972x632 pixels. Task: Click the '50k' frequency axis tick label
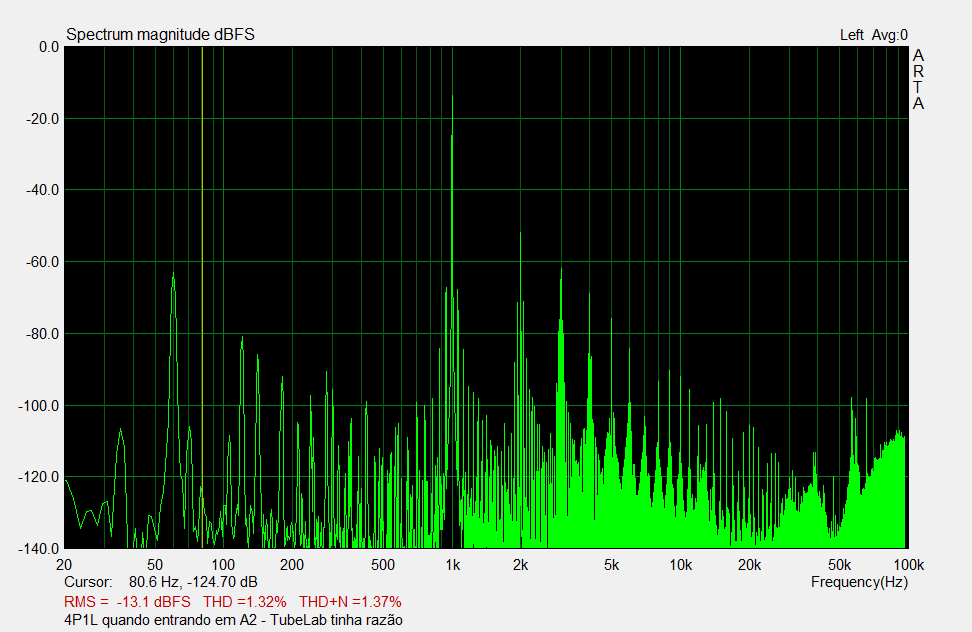pyautogui.click(x=839, y=565)
